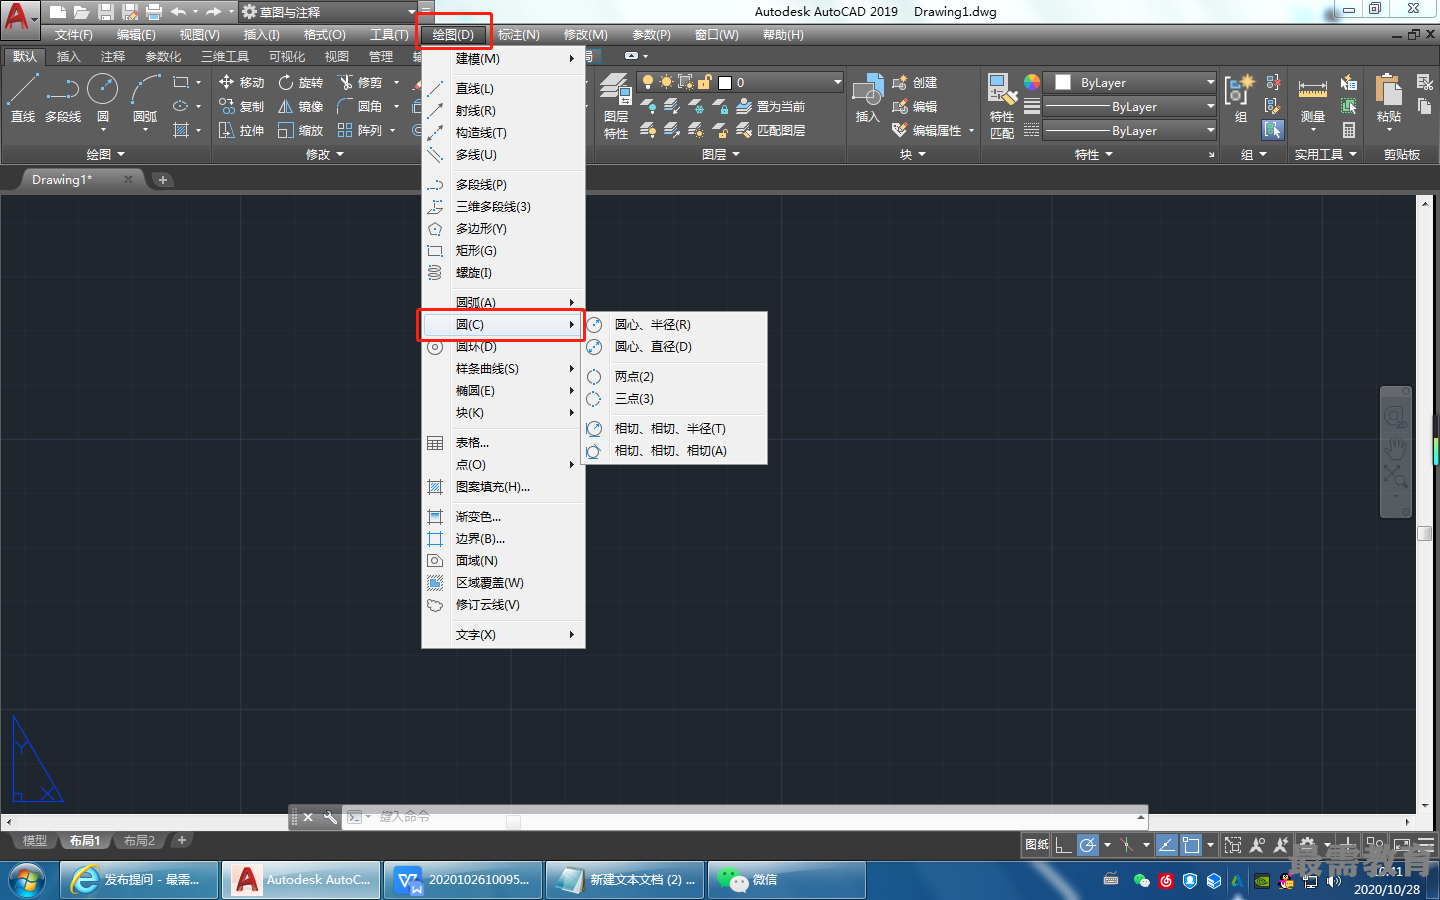Click the Move (移动) tool
This screenshot has width=1440, height=900.
click(x=241, y=82)
